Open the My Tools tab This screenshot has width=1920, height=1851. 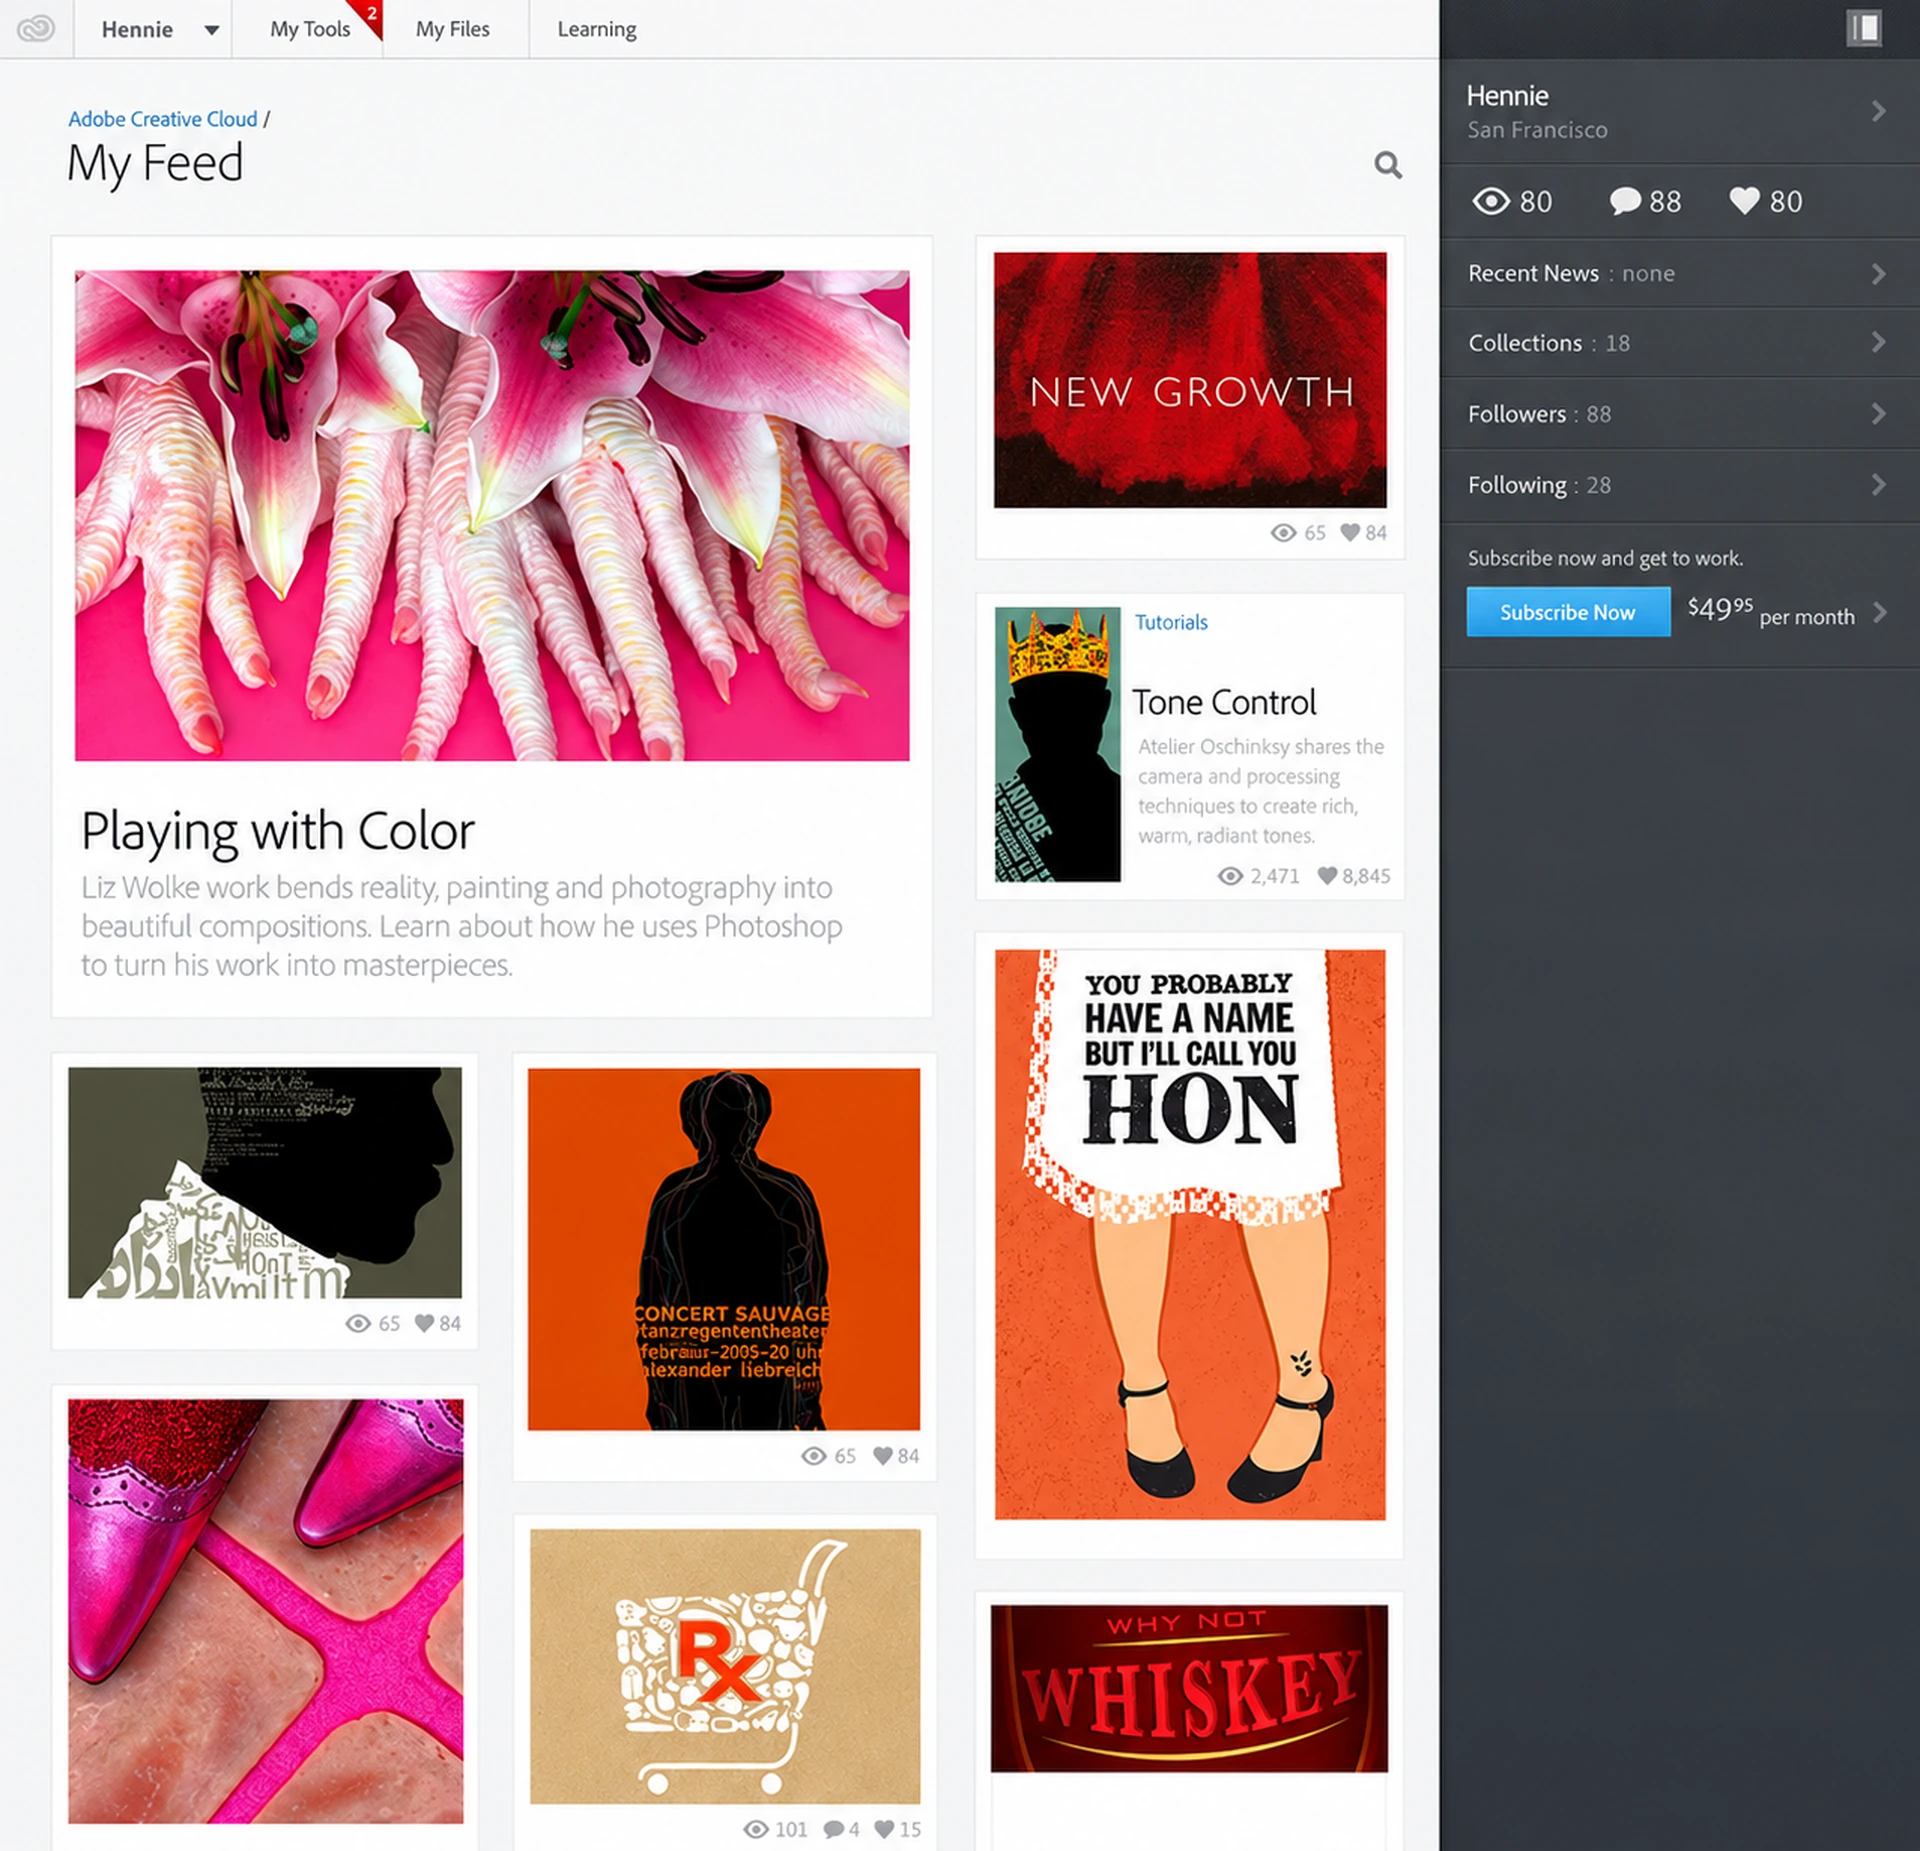(x=310, y=29)
